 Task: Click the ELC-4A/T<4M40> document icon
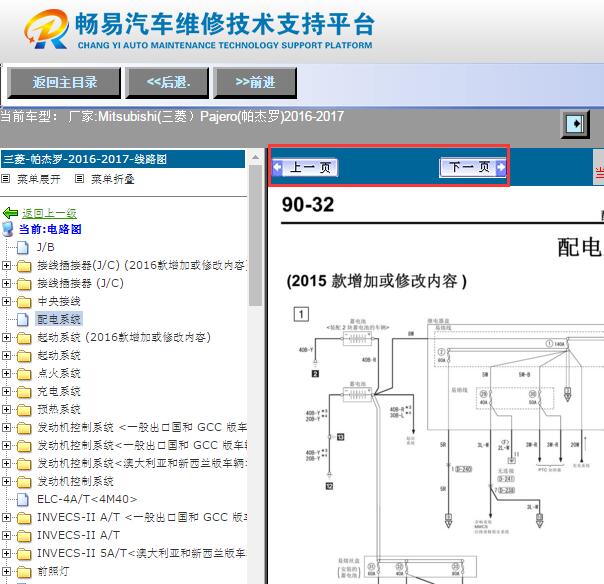pos(23,499)
